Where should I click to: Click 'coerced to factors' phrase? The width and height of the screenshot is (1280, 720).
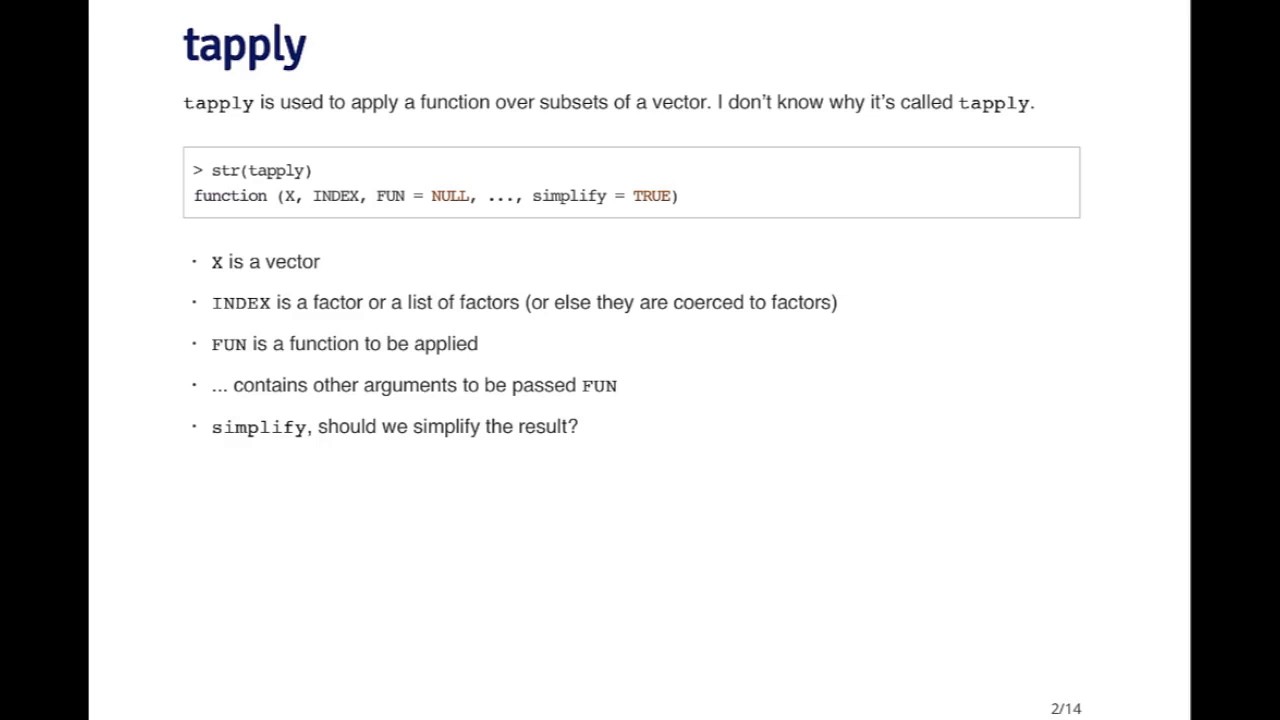[755, 302]
